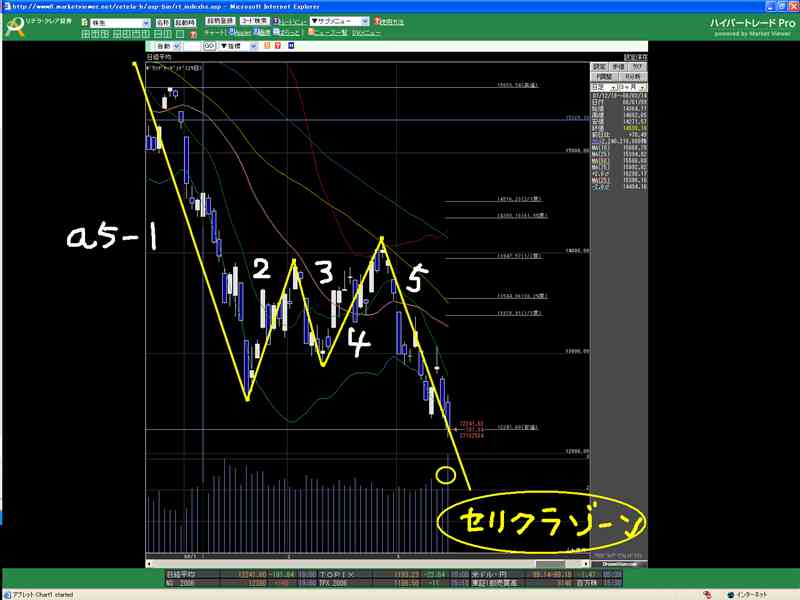Click the 設定 tab button in side panel
Image resolution: width=800 pixels, height=600 pixels.
click(x=599, y=67)
